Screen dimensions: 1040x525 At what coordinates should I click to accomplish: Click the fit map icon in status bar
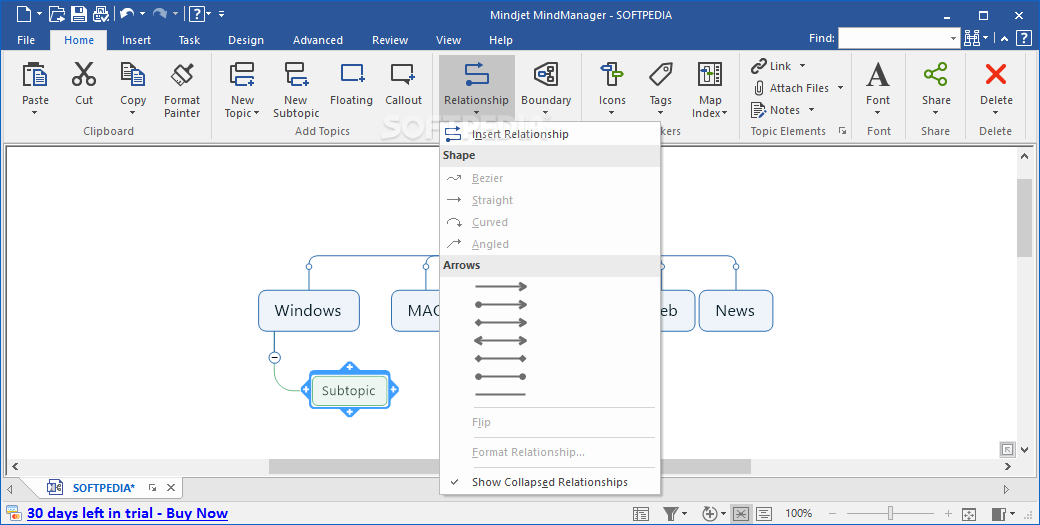tap(968, 514)
